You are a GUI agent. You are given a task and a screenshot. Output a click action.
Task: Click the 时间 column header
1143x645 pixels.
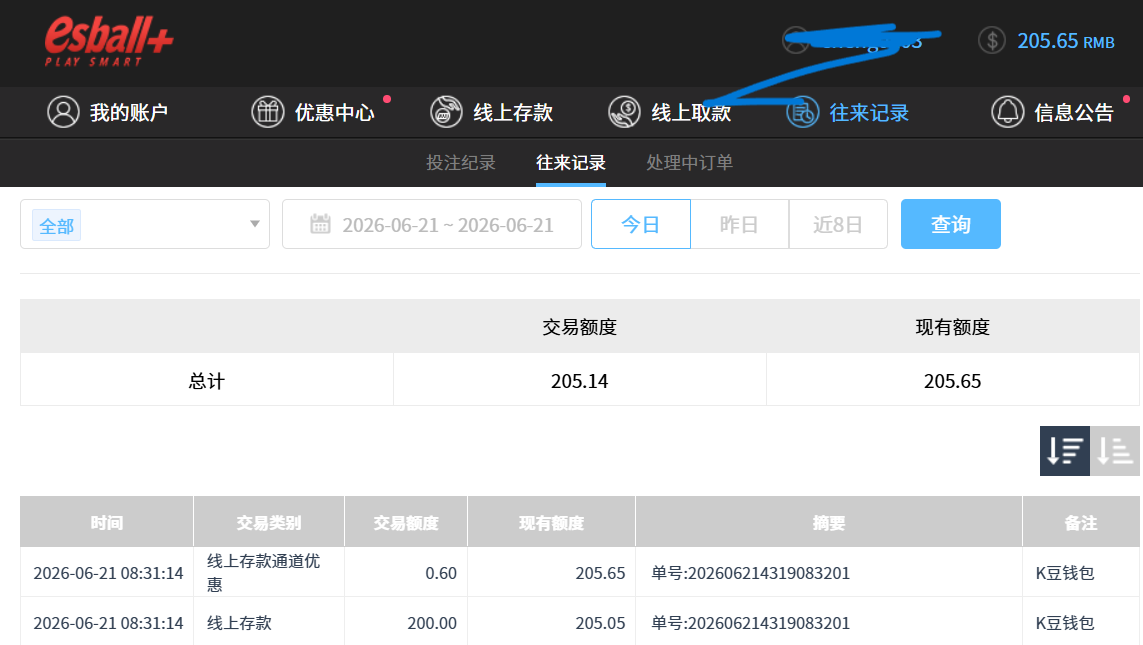(x=106, y=523)
